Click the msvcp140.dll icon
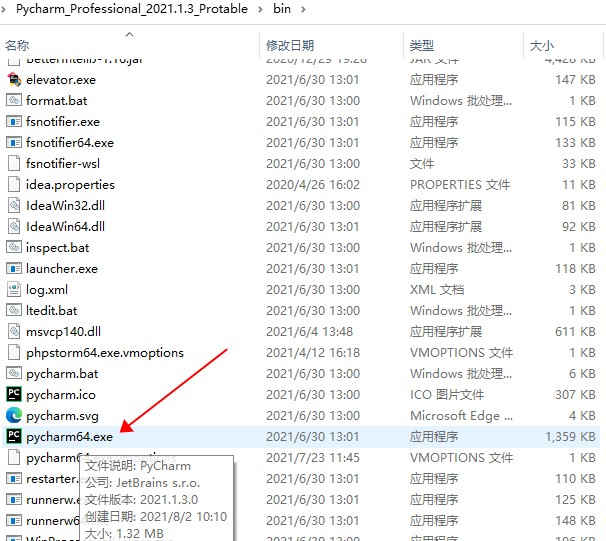Viewport: 606px width, 541px height. coord(14,332)
